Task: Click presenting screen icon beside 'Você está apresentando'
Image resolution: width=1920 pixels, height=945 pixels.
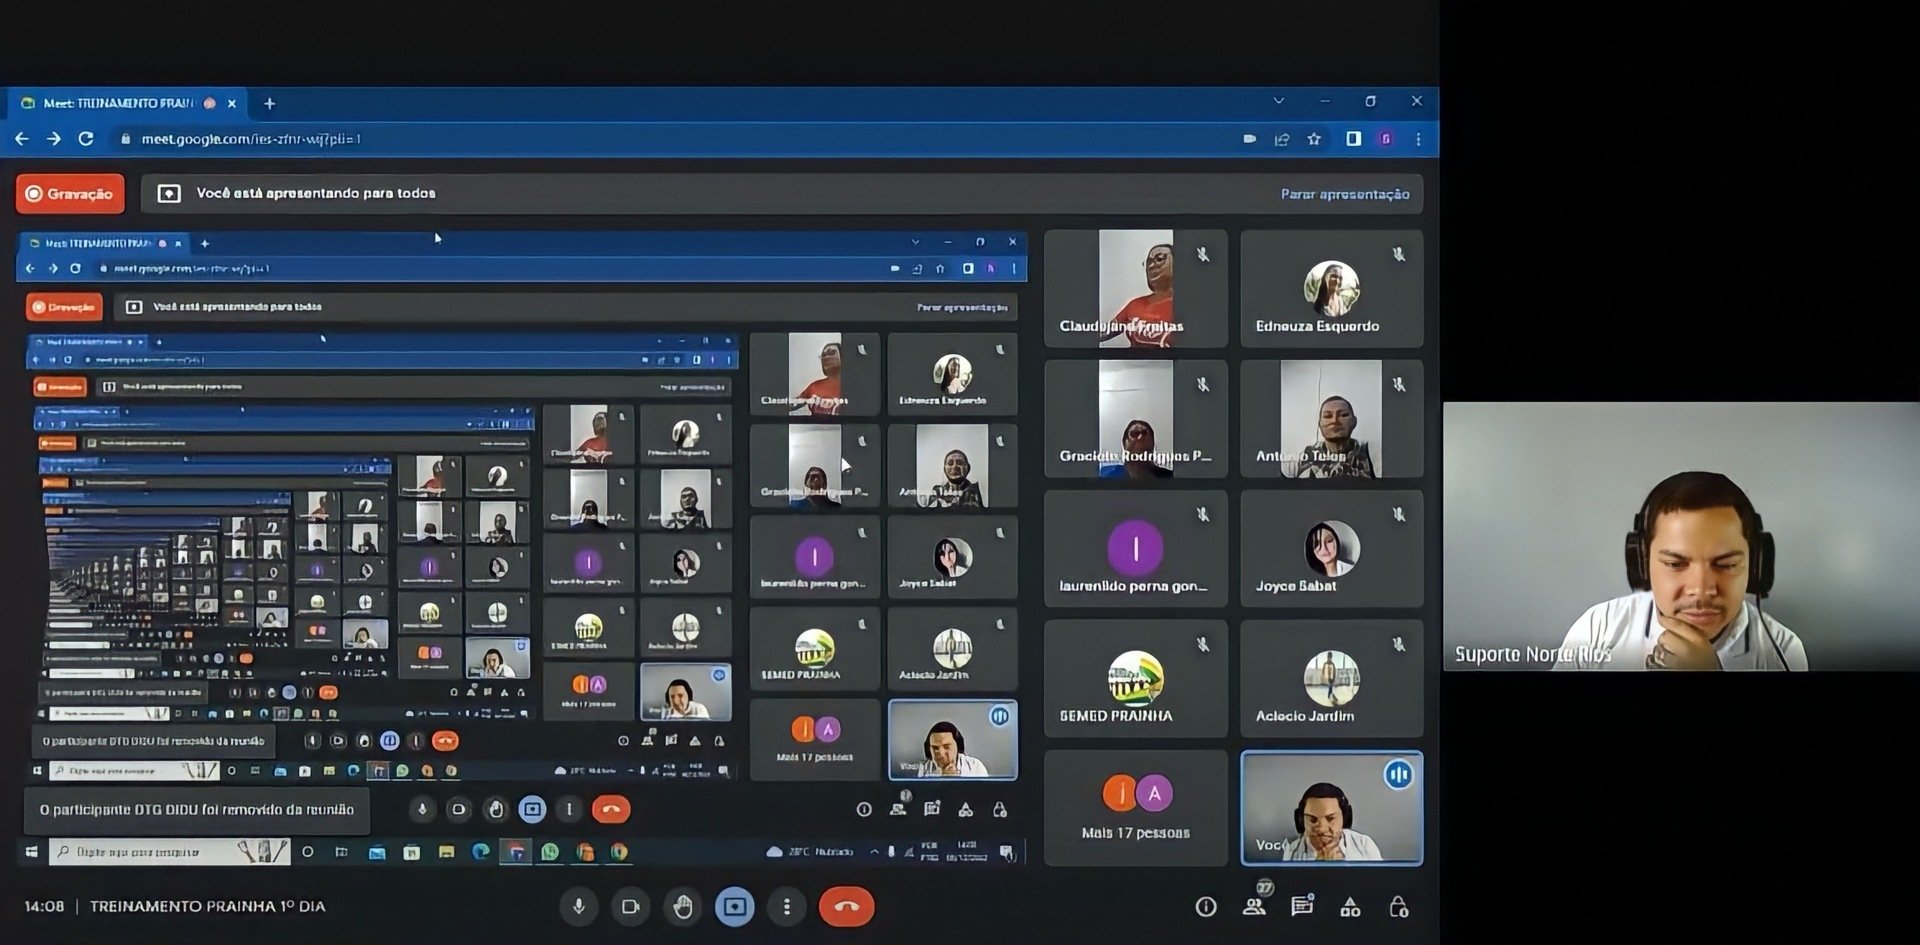Action: 169,194
